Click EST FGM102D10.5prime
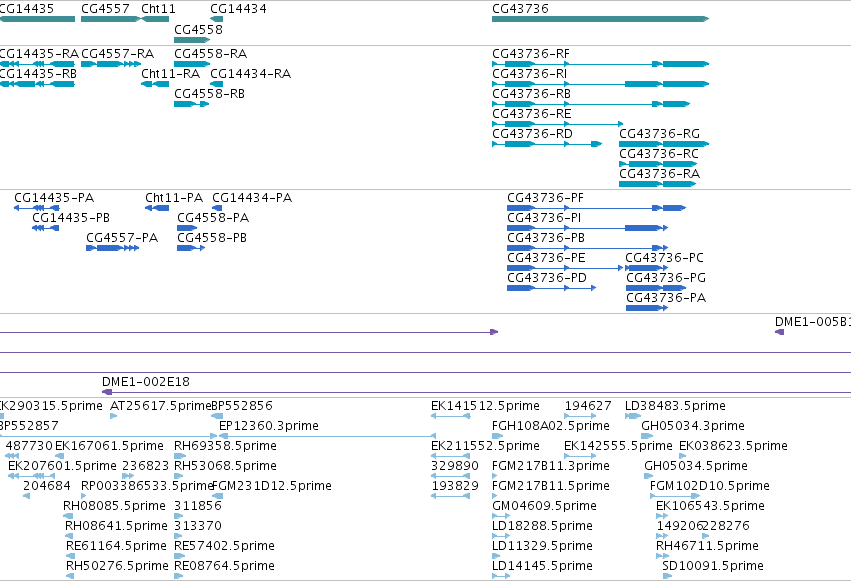 (x=675, y=496)
